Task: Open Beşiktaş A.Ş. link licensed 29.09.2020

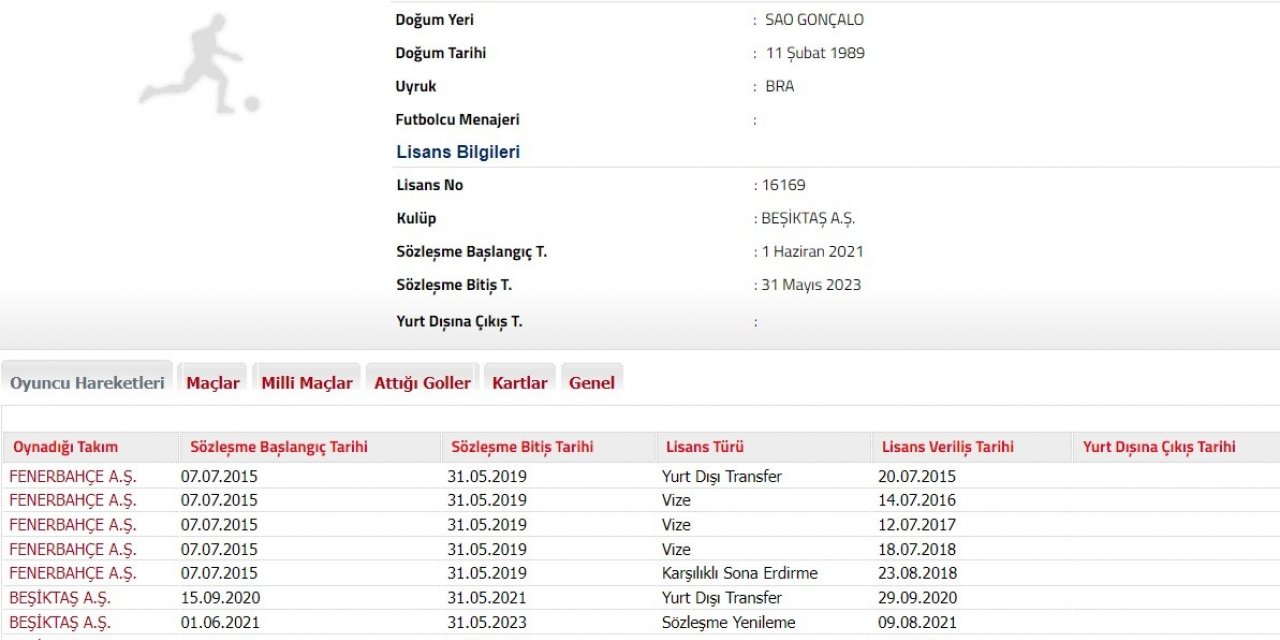Action: point(60,598)
